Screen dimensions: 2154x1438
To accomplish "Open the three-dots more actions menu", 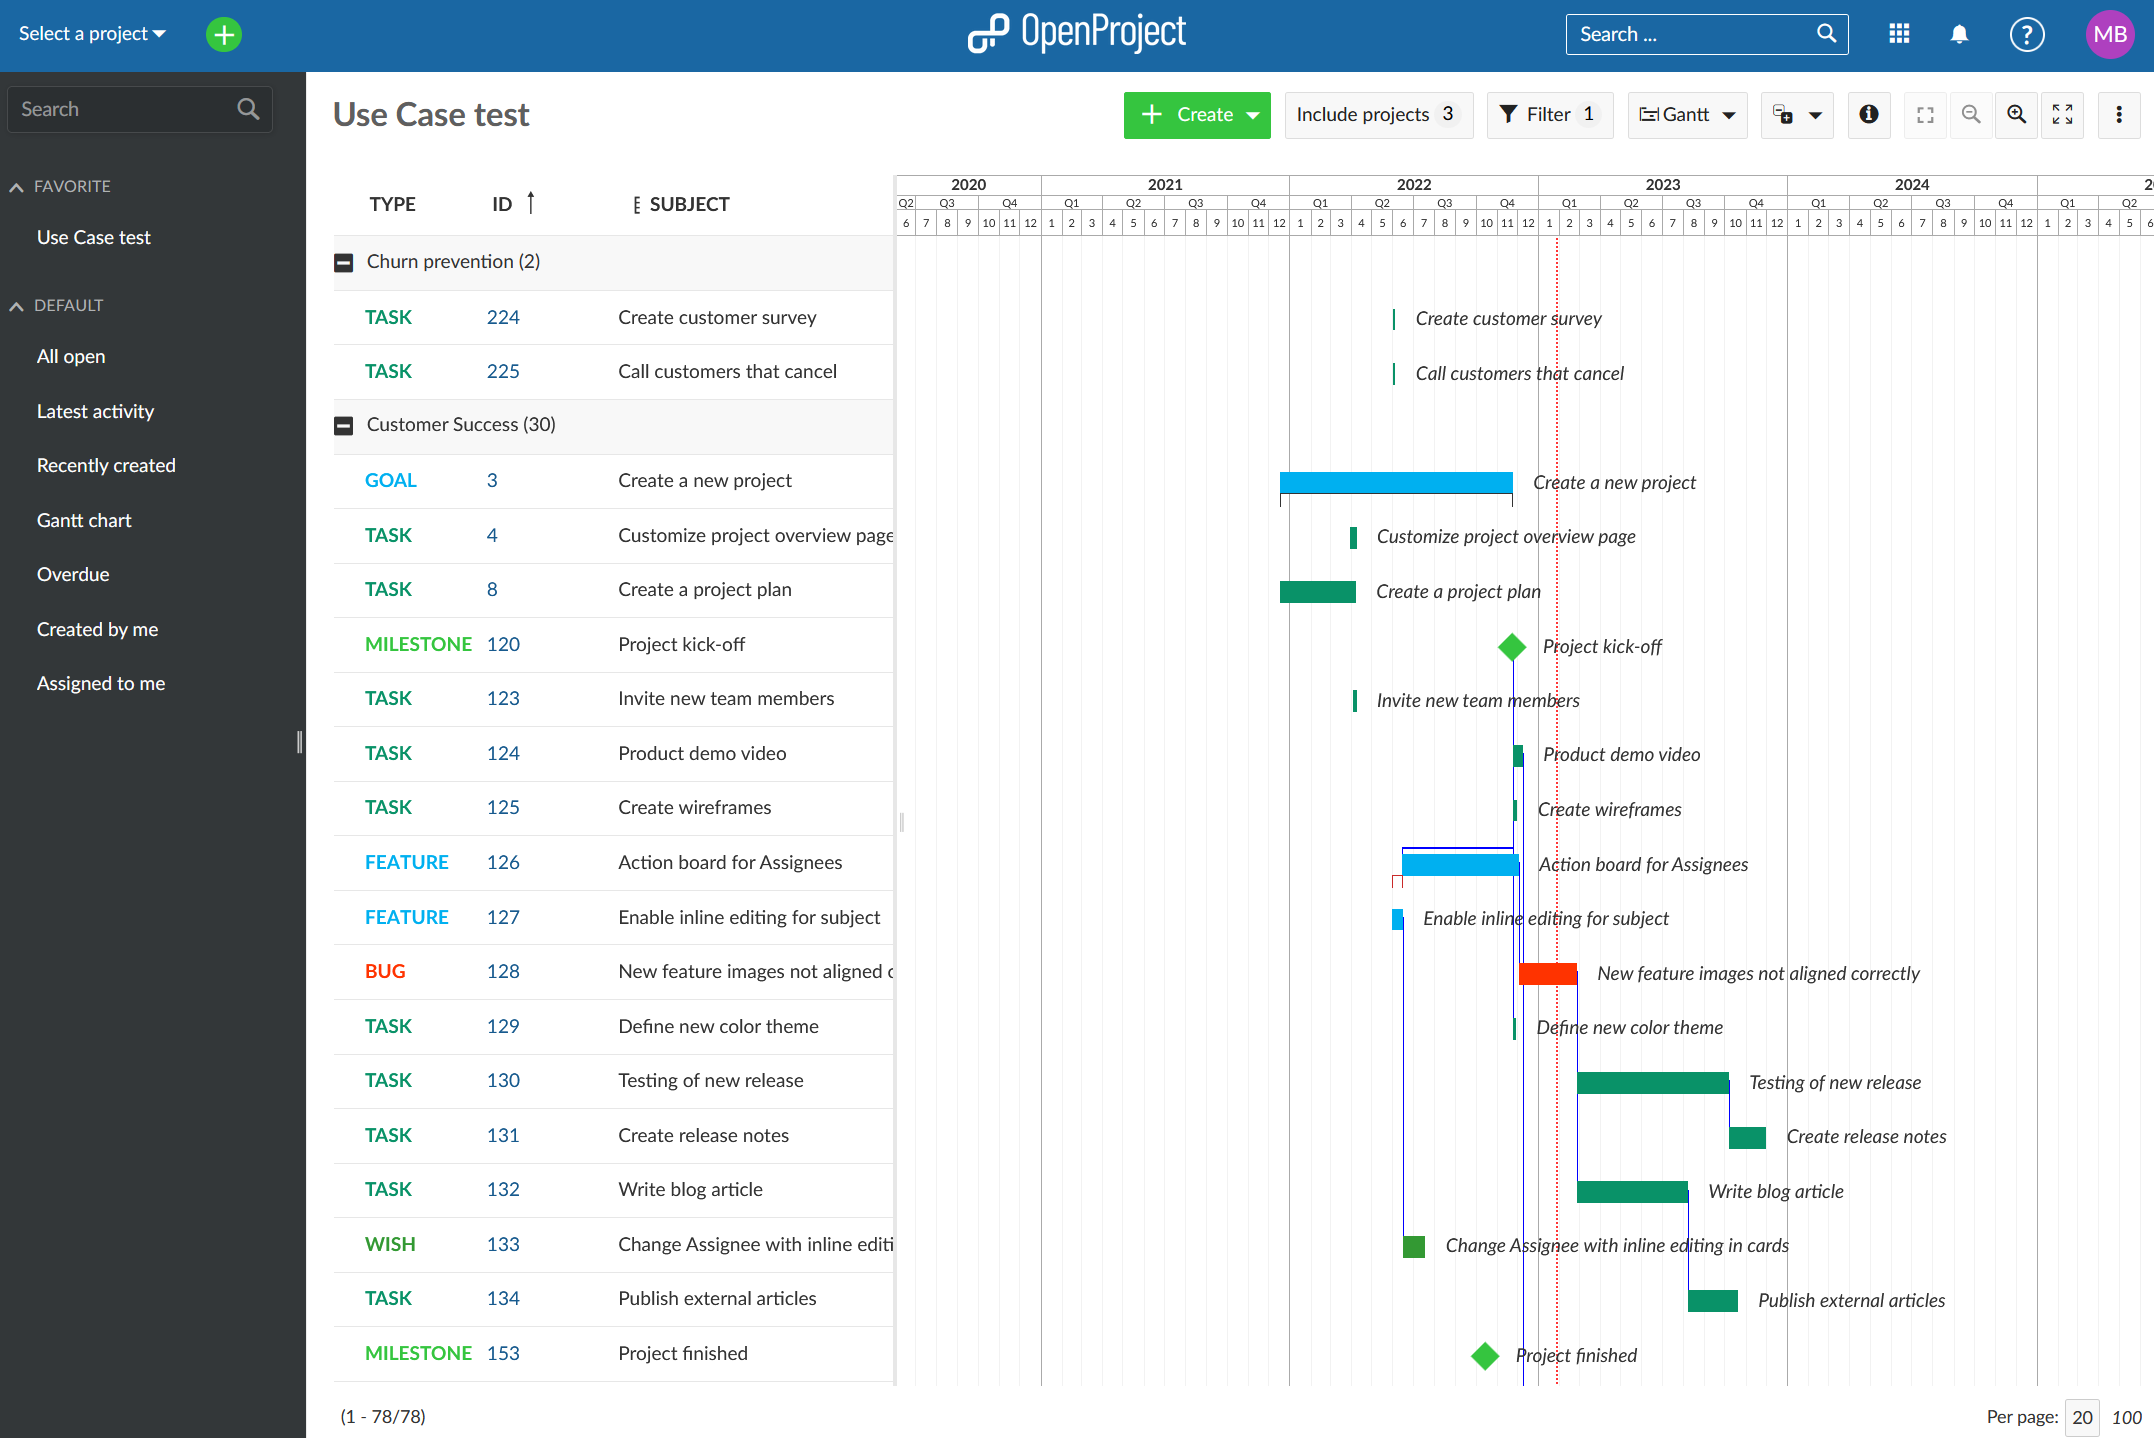I will click(x=2118, y=115).
